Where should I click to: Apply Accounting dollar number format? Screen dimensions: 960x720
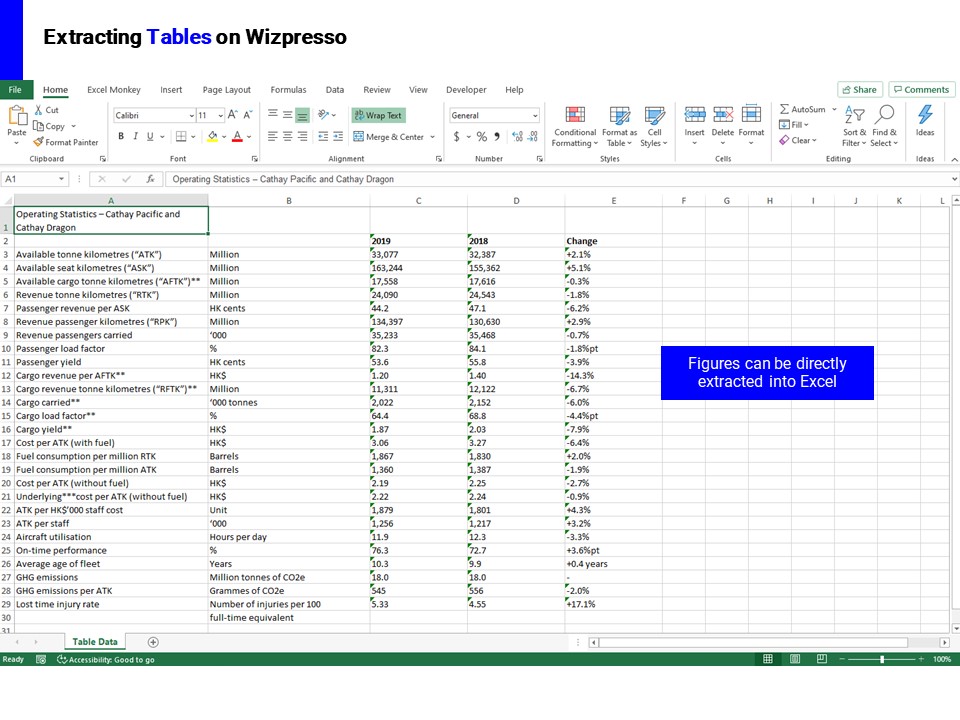[456, 137]
